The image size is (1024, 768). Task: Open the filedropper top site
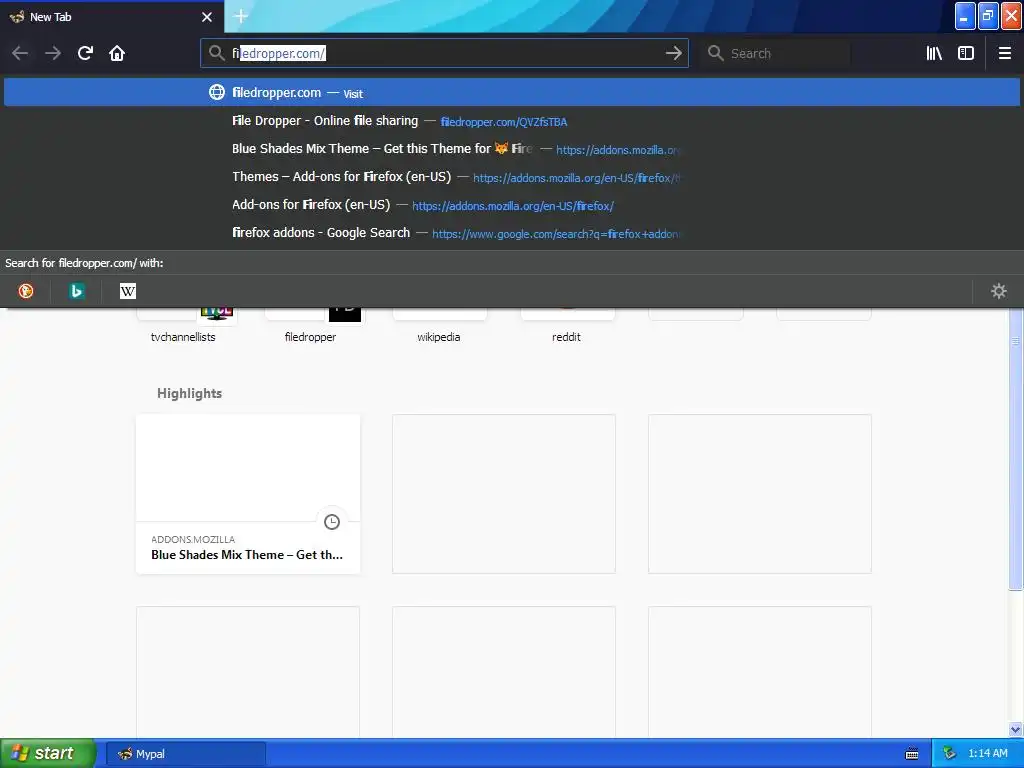coord(310,325)
